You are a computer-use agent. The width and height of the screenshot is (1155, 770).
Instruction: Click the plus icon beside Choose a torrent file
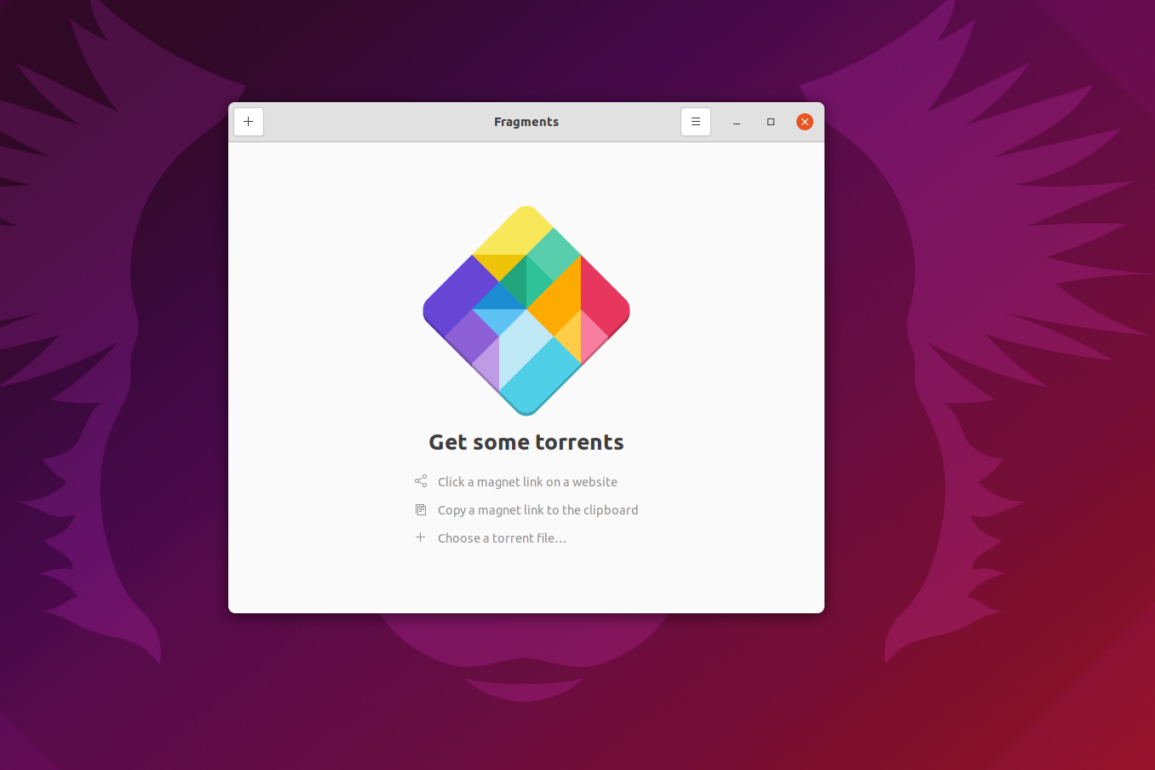(420, 537)
